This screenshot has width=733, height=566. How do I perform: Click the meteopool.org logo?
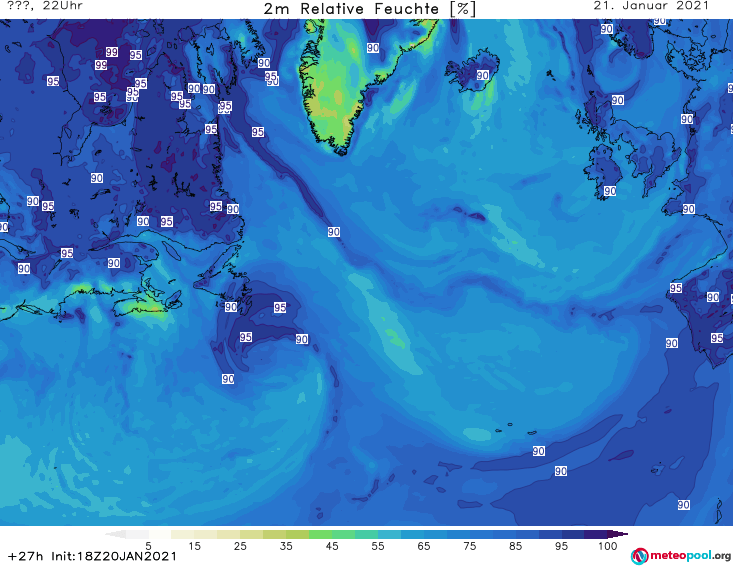pos(681,556)
